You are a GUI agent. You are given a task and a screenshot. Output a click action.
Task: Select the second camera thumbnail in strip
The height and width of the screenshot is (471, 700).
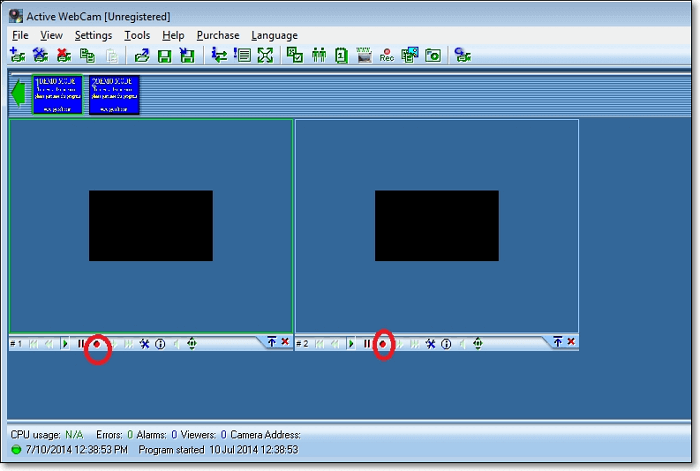(114, 95)
